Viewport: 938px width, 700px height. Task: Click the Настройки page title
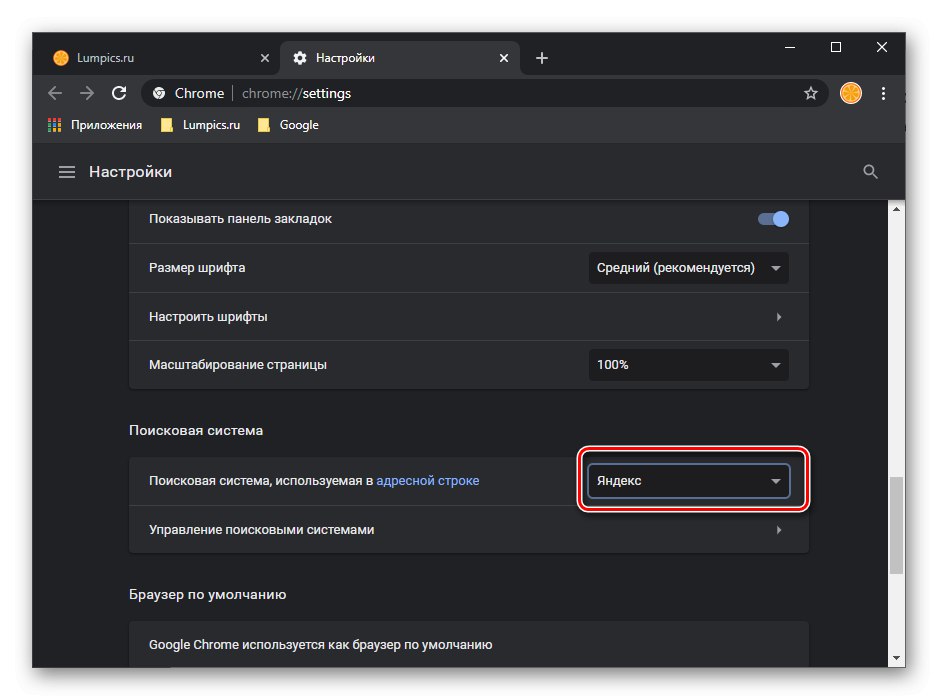pos(130,172)
